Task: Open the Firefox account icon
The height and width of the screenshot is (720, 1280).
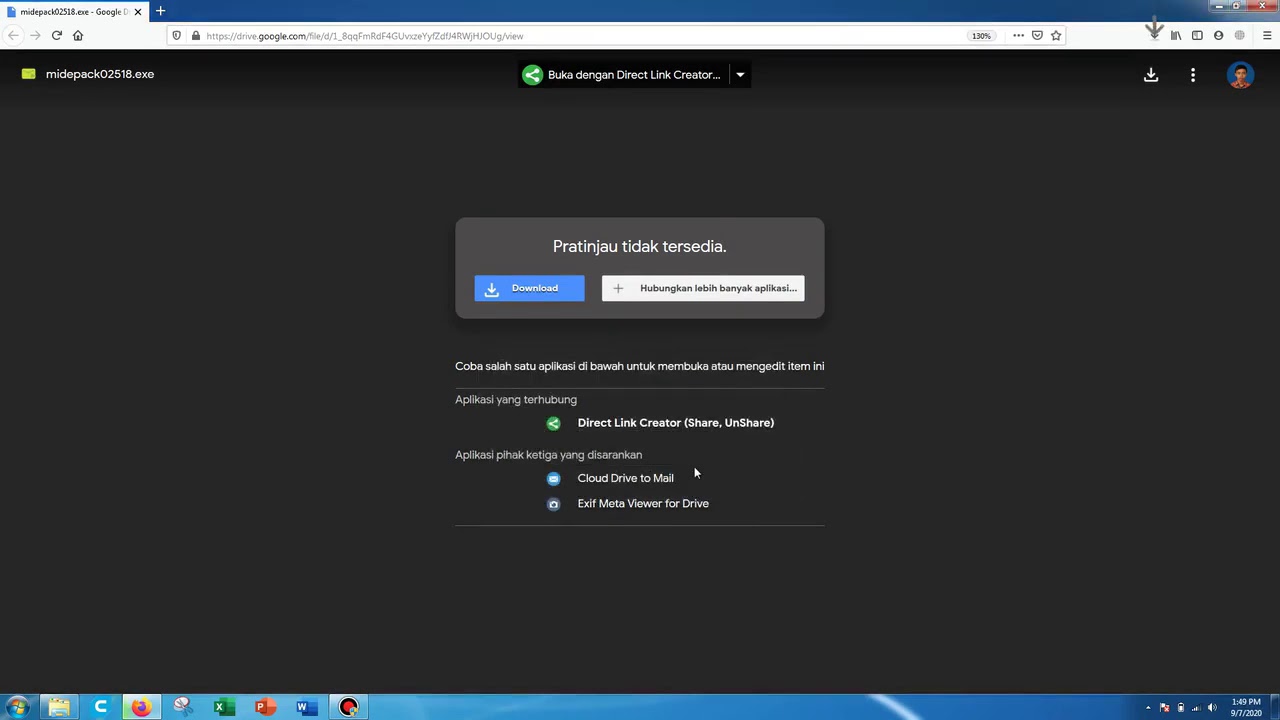Action: click(x=1218, y=36)
